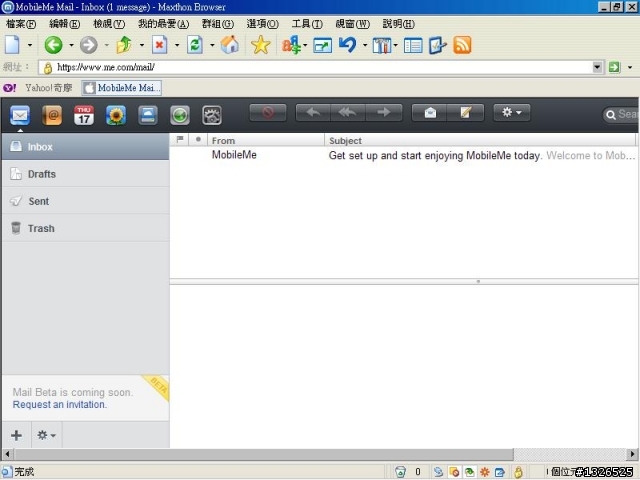This screenshot has width=640, height=480.
Task: Sort messages by From column header
Action: 266,140
